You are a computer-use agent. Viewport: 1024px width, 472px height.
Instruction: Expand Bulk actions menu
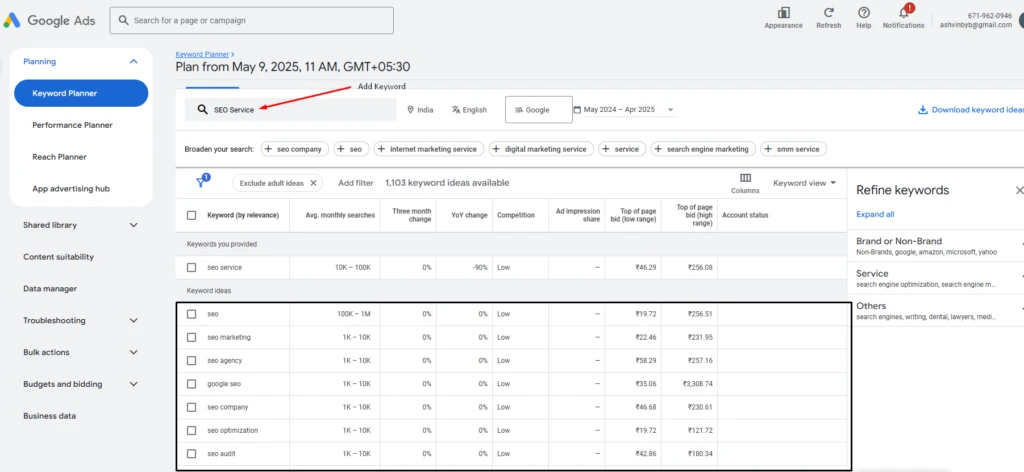click(x=134, y=353)
